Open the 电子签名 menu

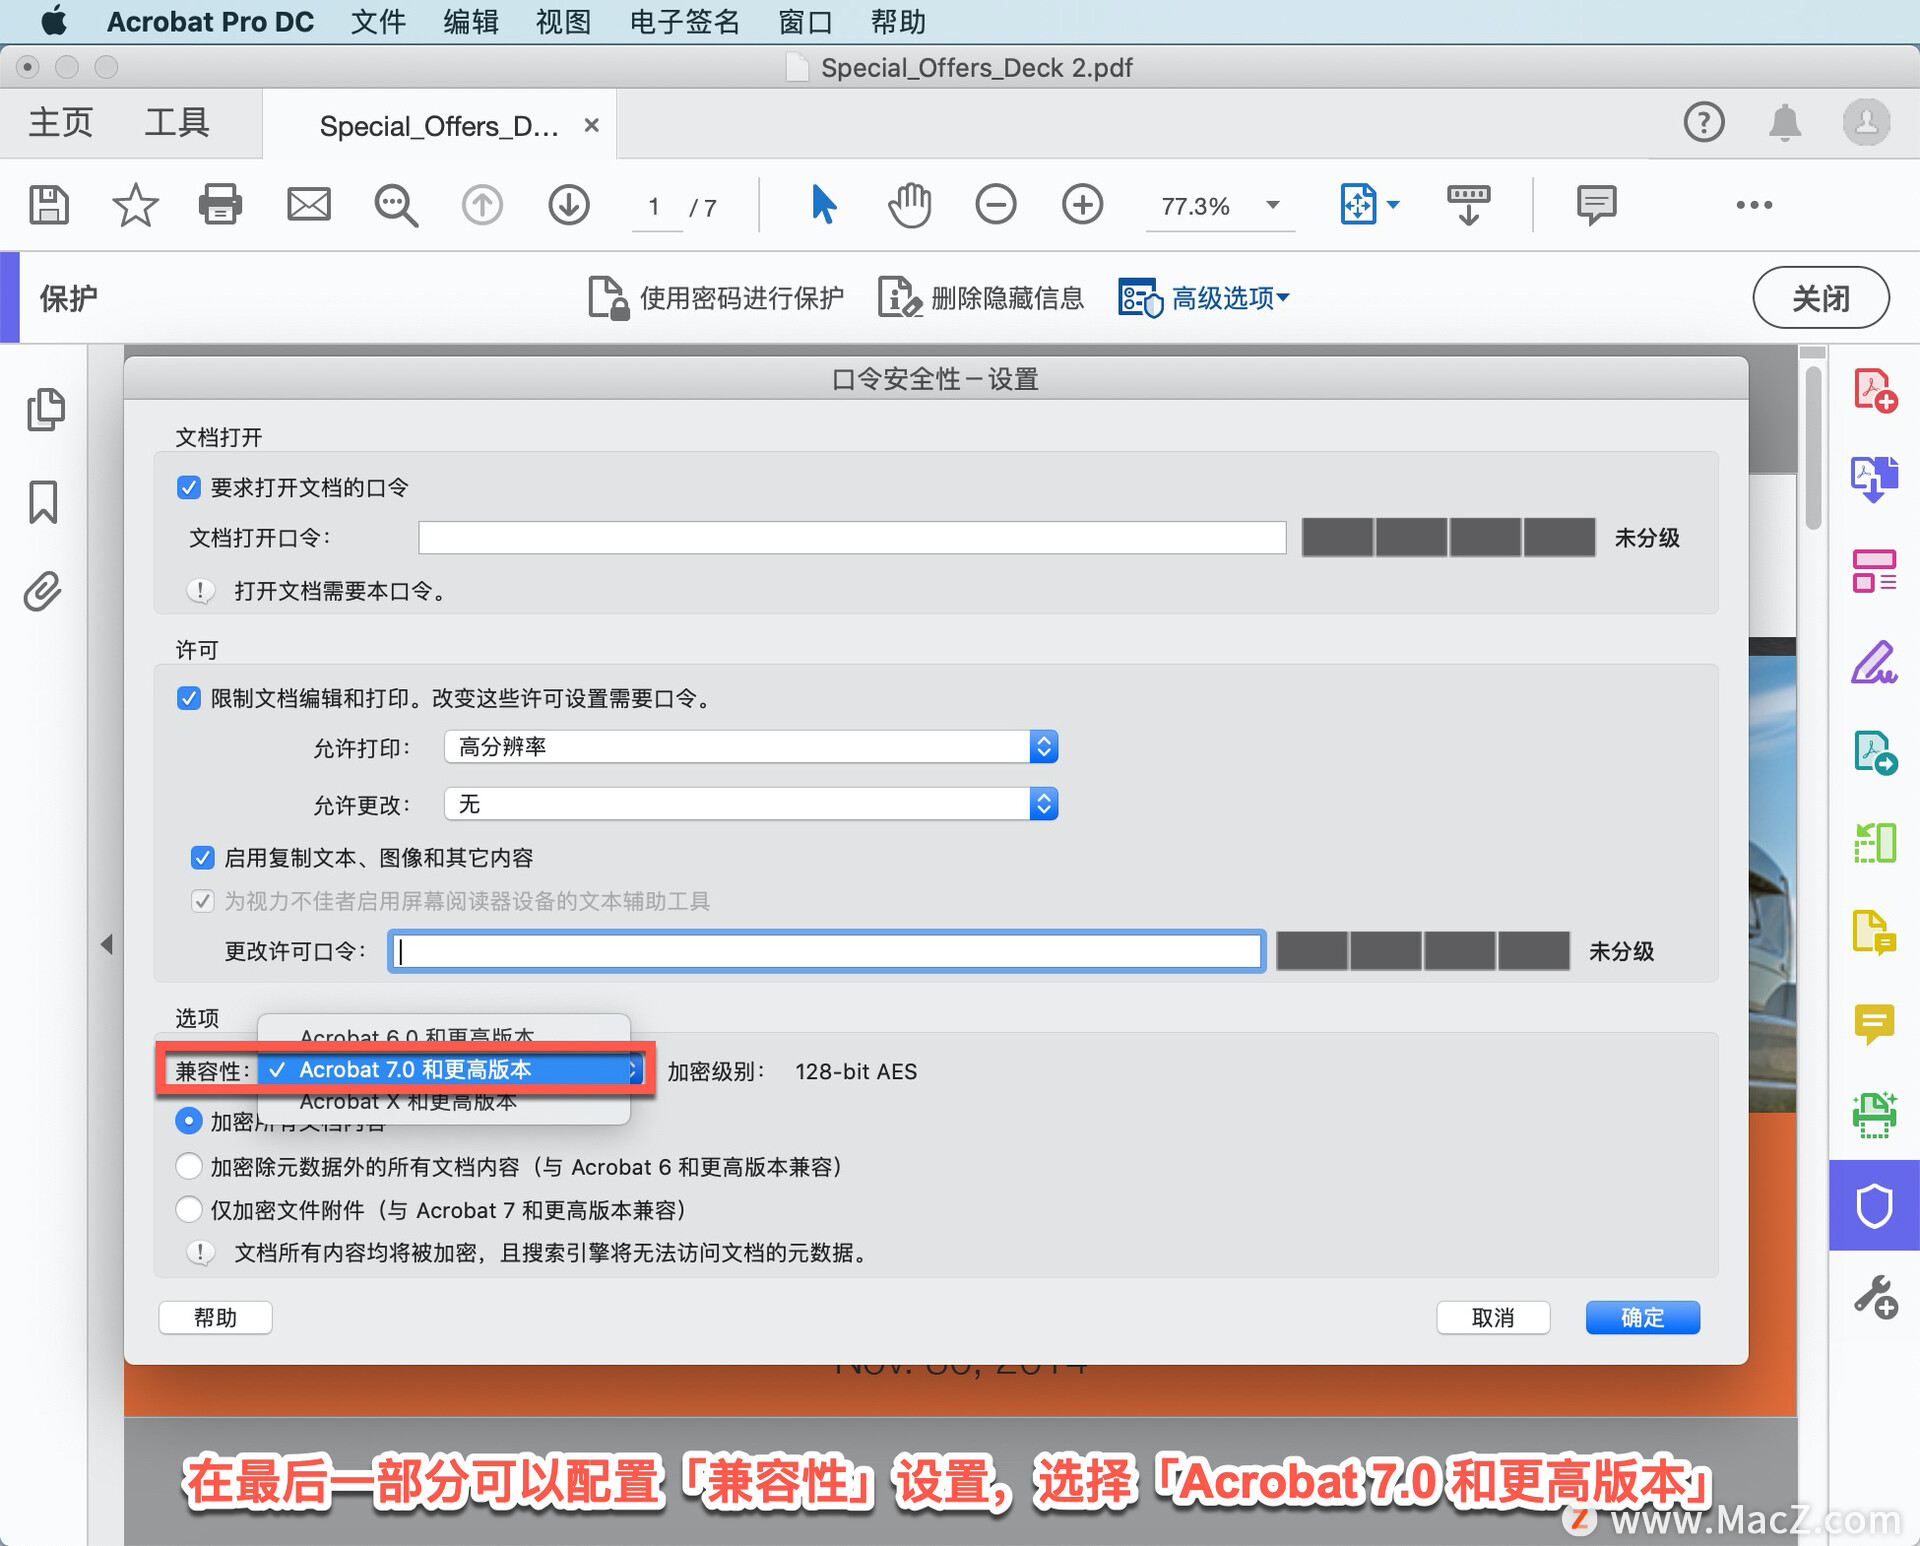click(x=685, y=21)
